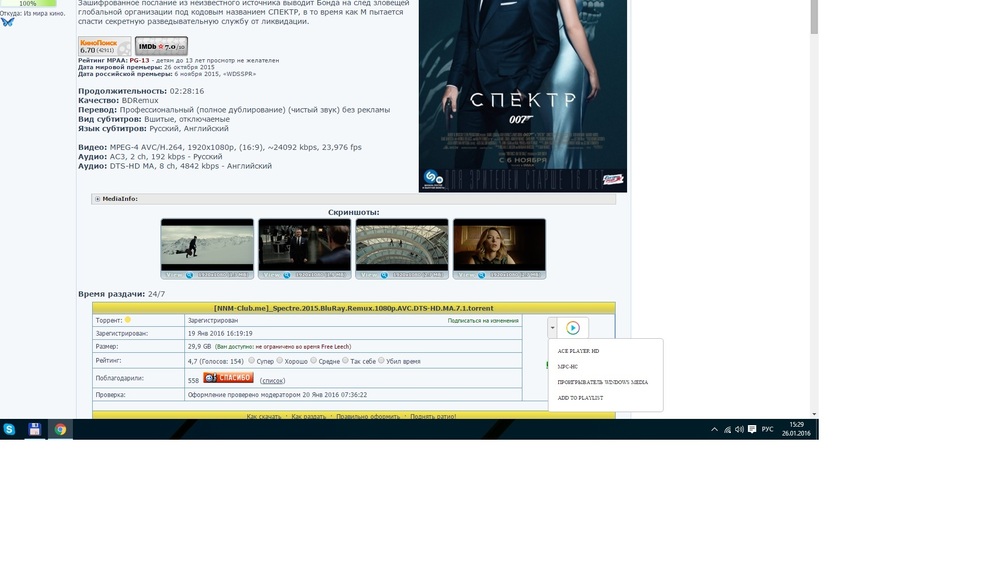Open the action center notification icon

(751, 429)
